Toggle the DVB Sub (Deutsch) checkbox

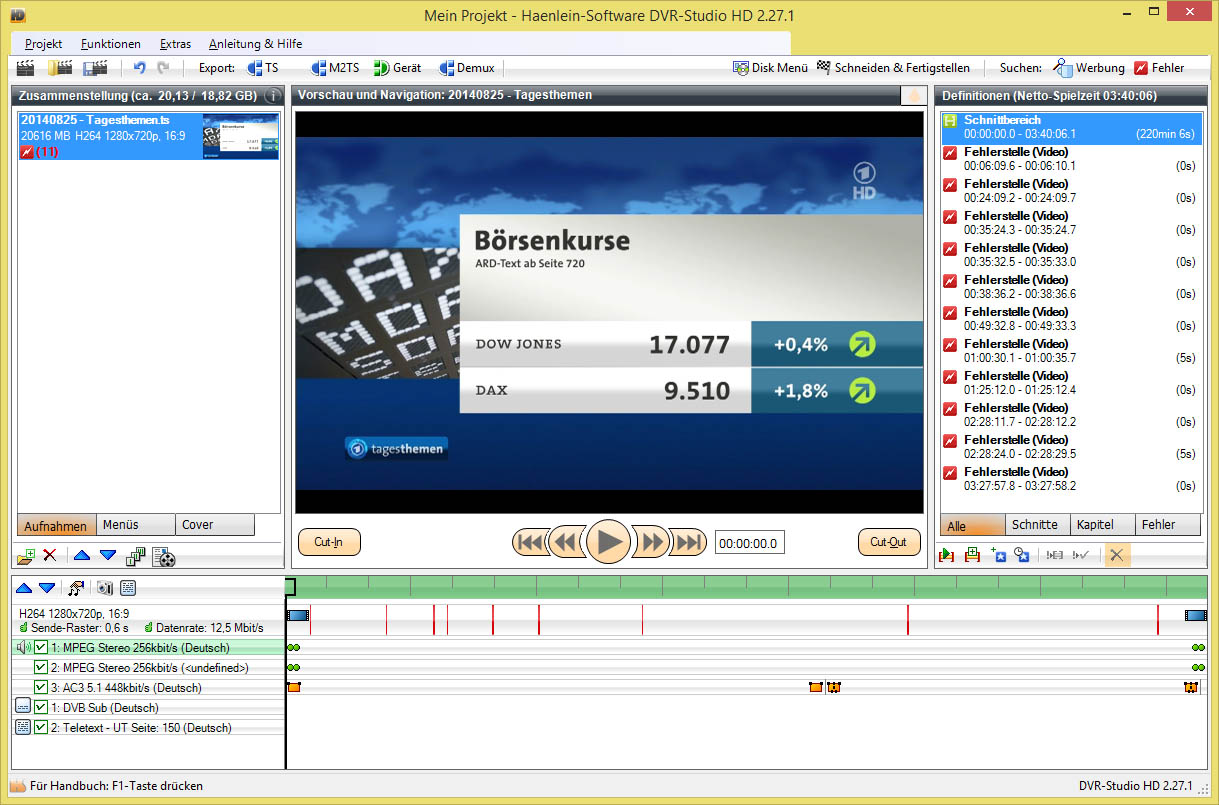(41, 708)
